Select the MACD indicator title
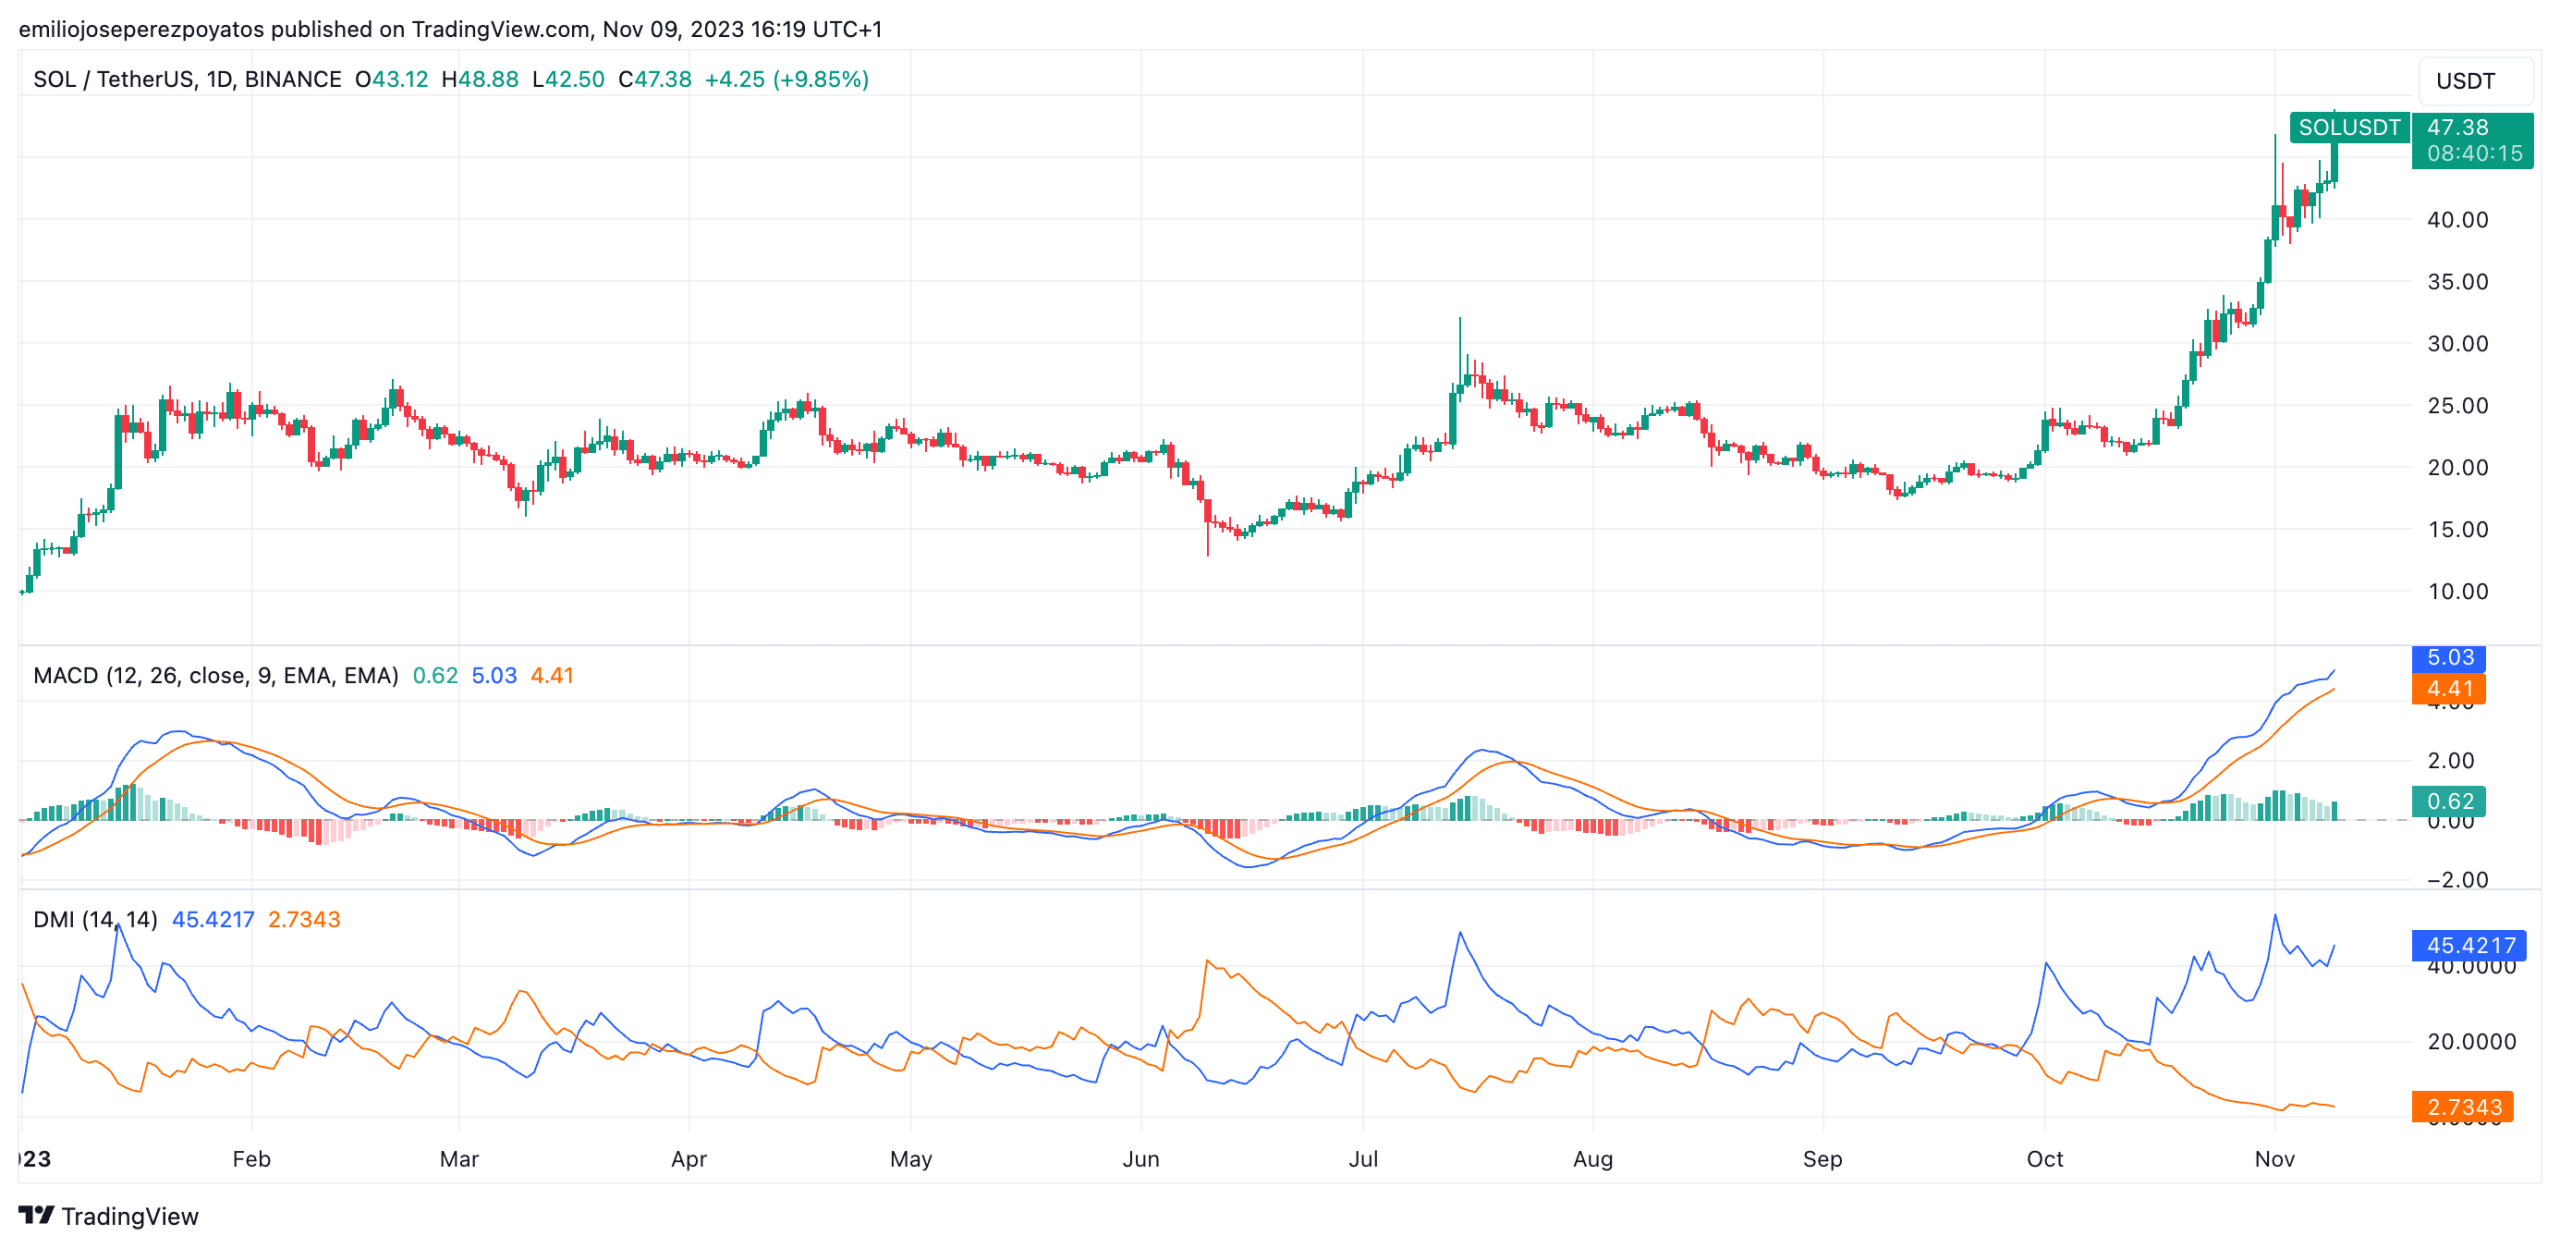The width and height of the screenshot is (2560, 1248). coord(215,676)
